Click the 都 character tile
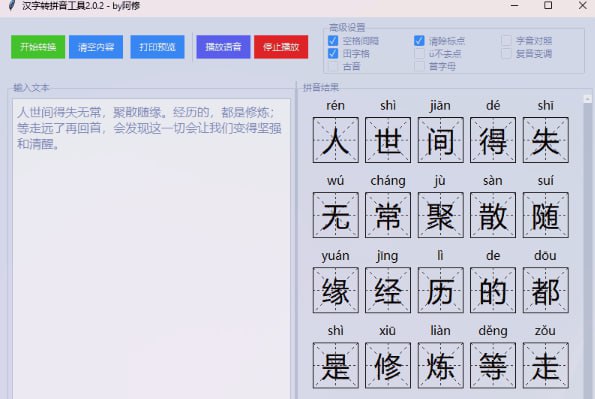 [x=546, y=290]
